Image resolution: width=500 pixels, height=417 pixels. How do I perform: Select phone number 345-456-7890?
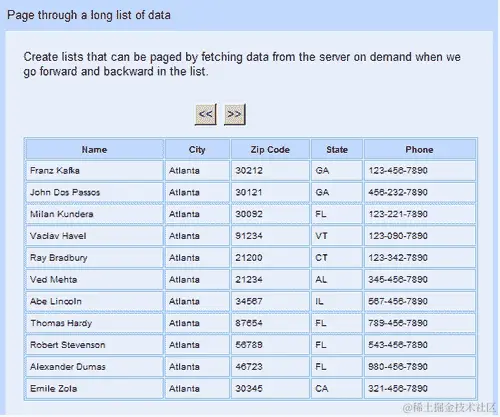tap(420, 279)
